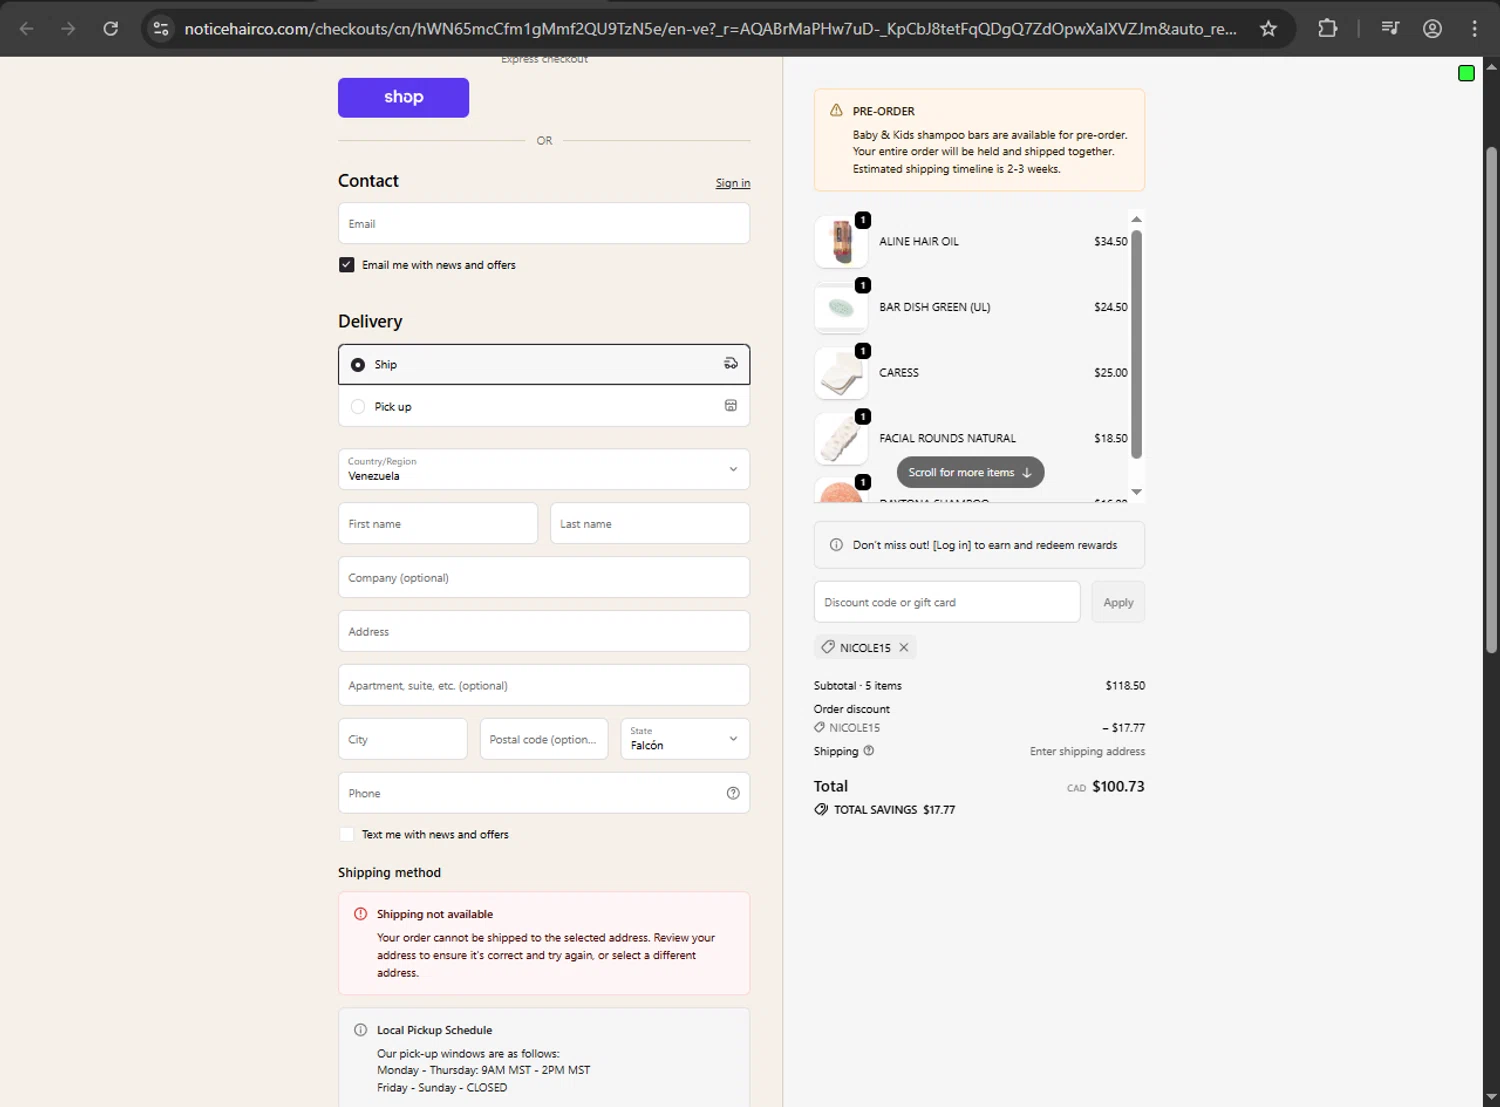The image size is (1500, 1107).
Task: Click the Shop Pay express checkout button
Action: (x=403, y=97)
